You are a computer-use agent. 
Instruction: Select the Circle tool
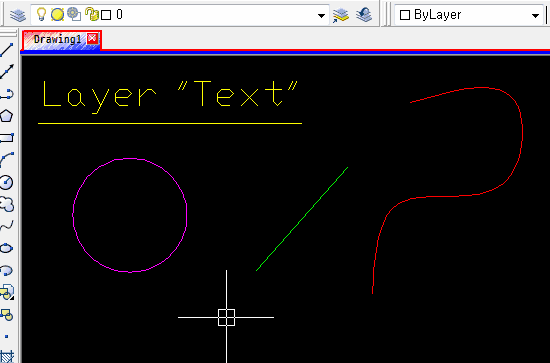(7, 182)
